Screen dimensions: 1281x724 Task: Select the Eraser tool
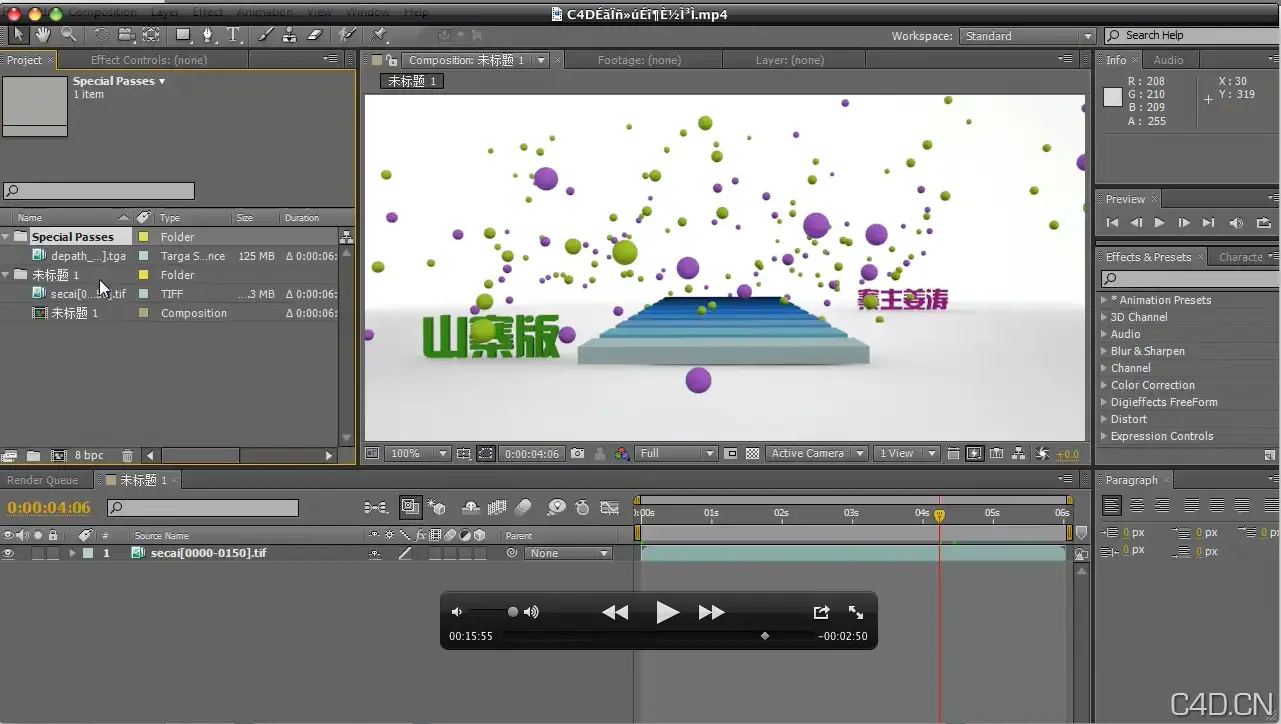tap(314, 34)
